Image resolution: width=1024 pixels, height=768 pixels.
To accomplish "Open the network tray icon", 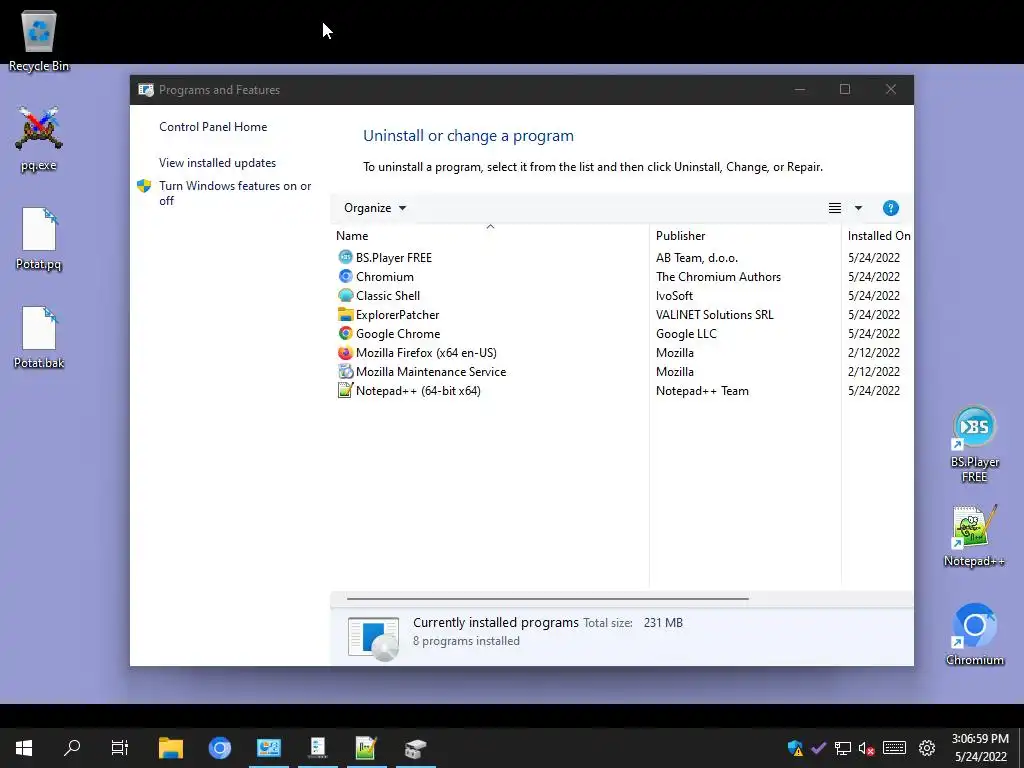I will pos(842,748).
